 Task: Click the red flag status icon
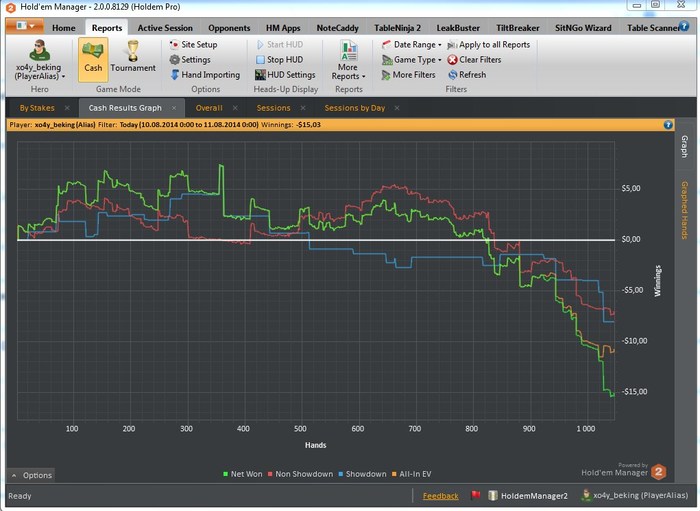coord(475,495)
